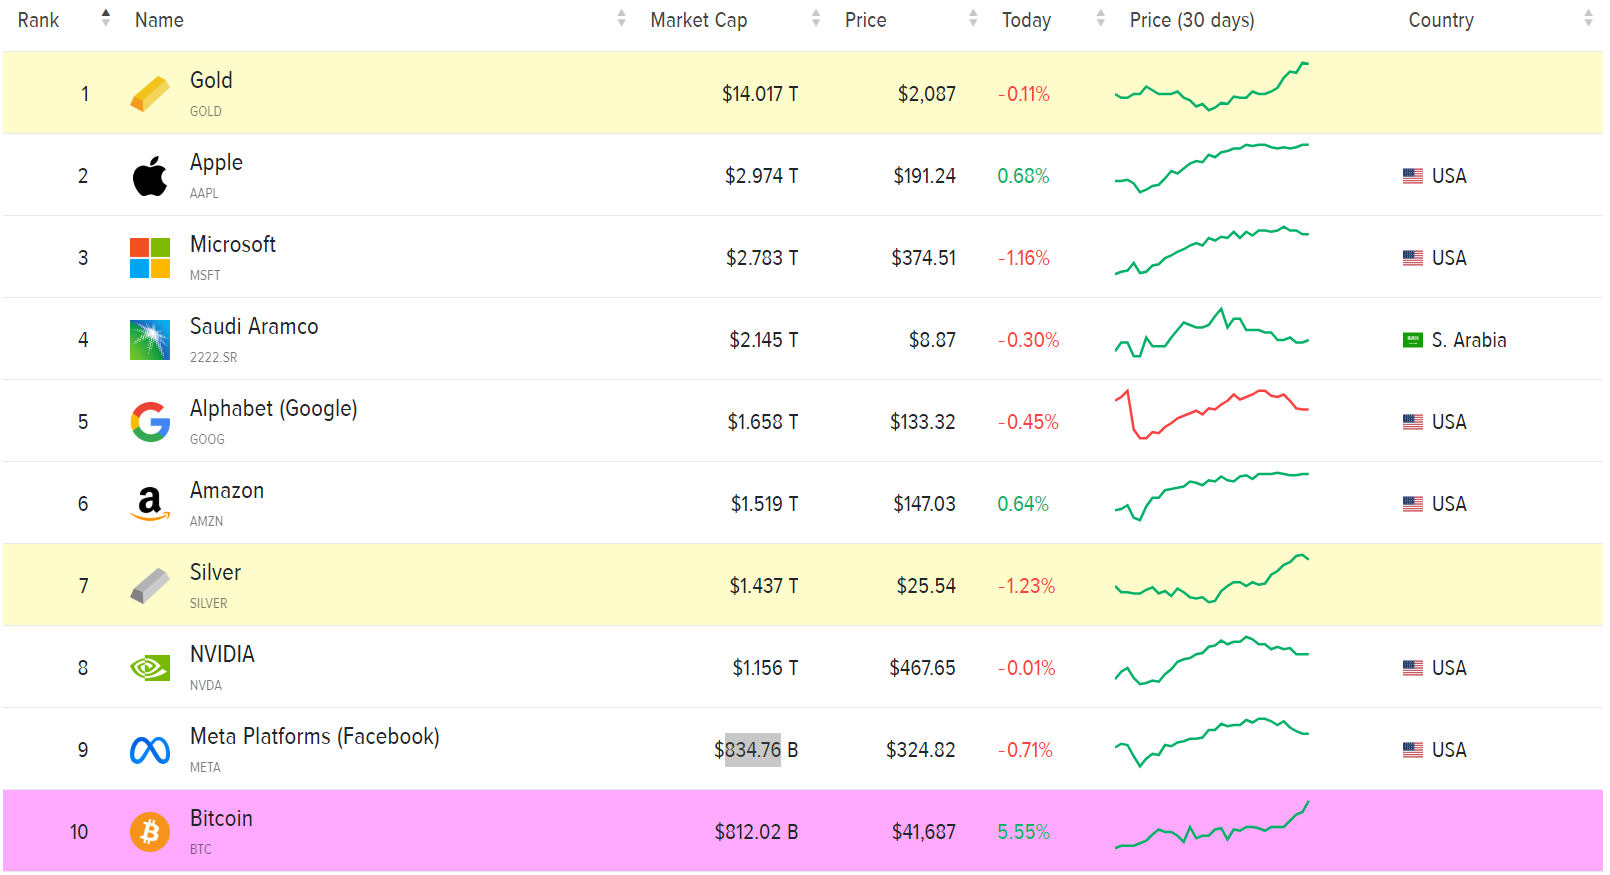
Task: Click Microsoft's -1.16% today change
Action: (1024, 258)
